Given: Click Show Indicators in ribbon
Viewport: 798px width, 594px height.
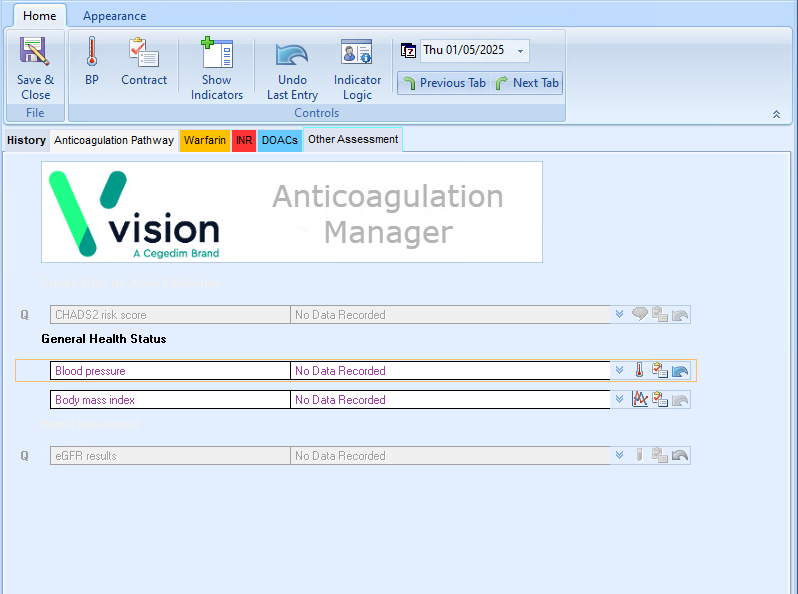Looking at the screenshot, I should [x=217, y=68].
